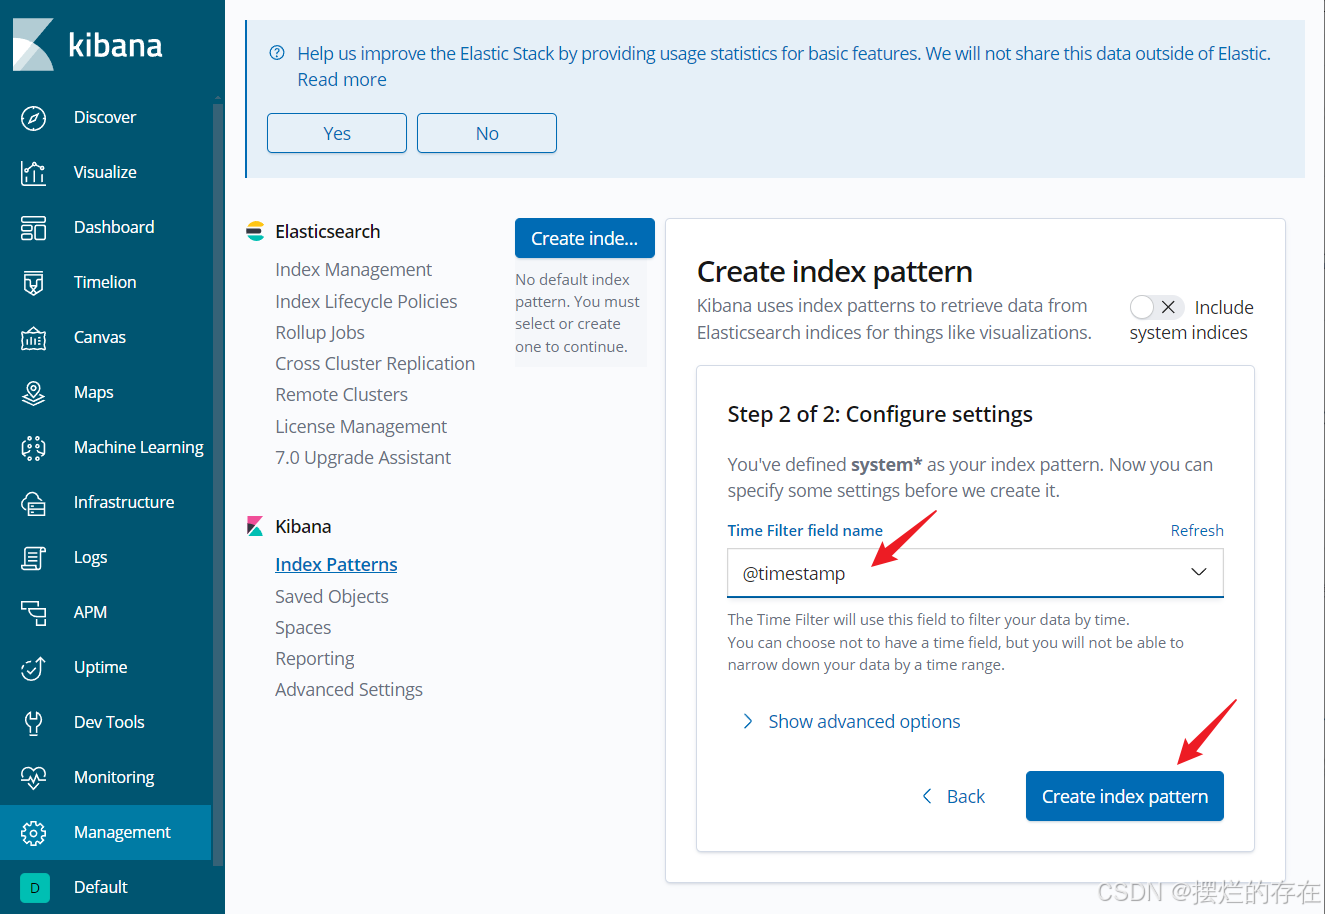Click the Machine Learning icon
Viewport: 1325px width, 914px height.
33,448
